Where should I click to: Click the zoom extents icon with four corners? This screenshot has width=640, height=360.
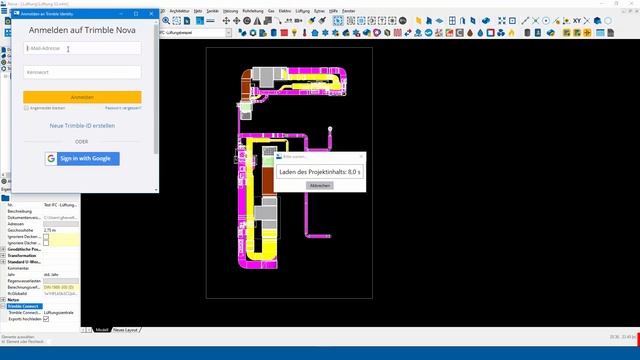(502, 20)
